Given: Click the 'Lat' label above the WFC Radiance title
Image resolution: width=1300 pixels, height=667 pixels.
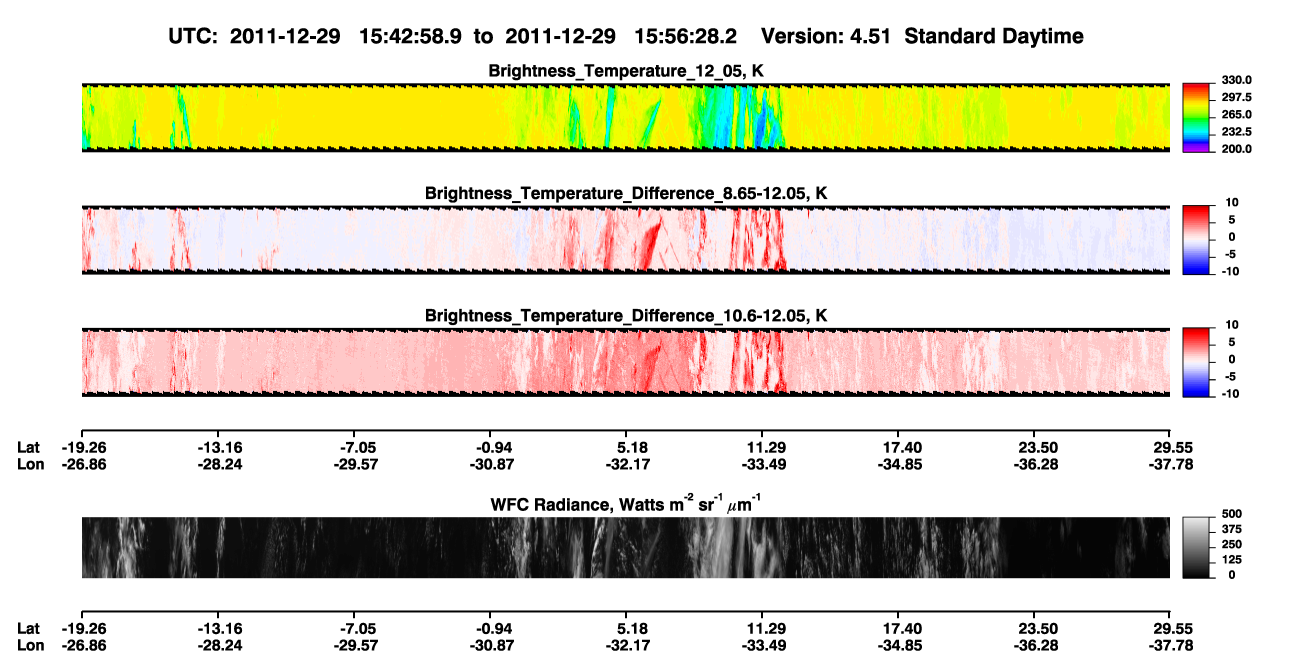Looking at the screenshot, I should pos(29,447).
